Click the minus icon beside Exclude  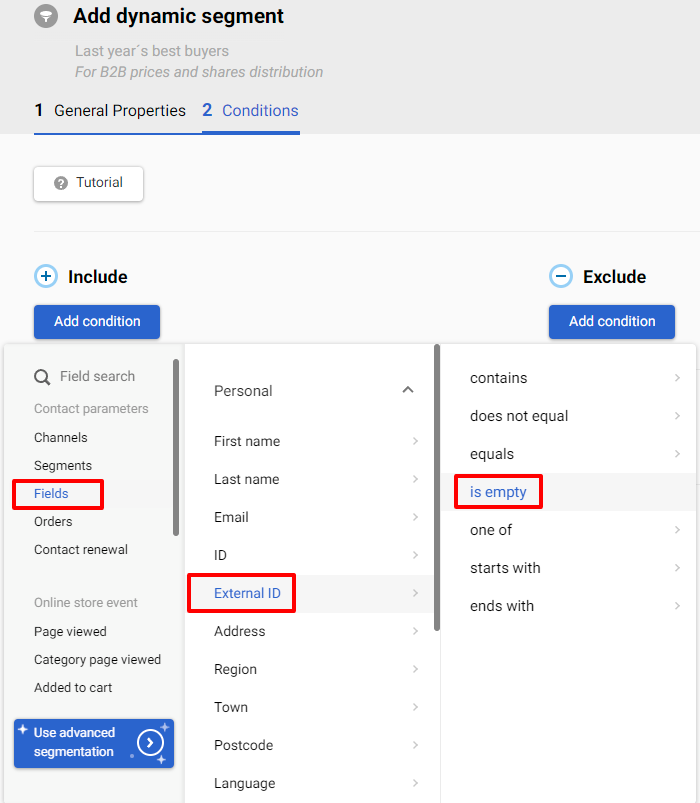point(560,276)
